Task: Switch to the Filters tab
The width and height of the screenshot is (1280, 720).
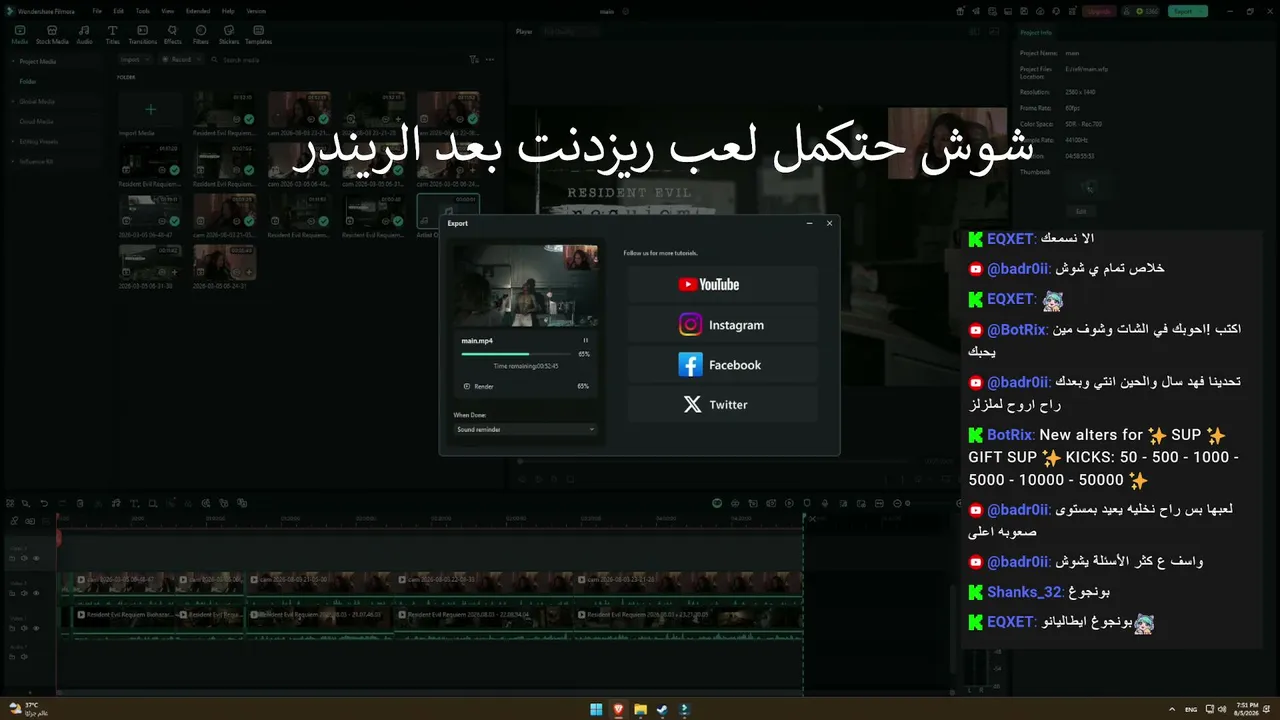Action: pos(201,35)
